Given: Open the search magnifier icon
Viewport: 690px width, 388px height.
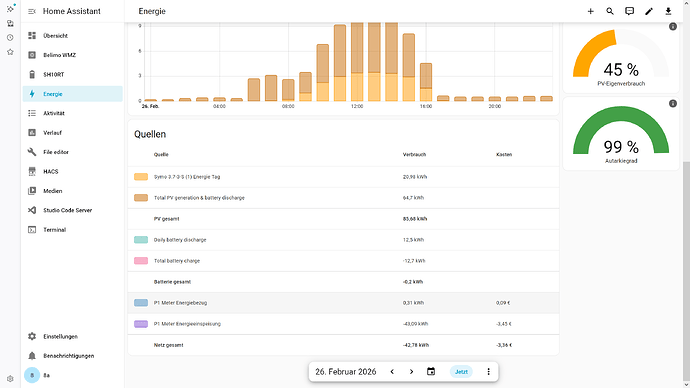Looking at the screenshot, I should pyautogui.click(x=610, y=11).
